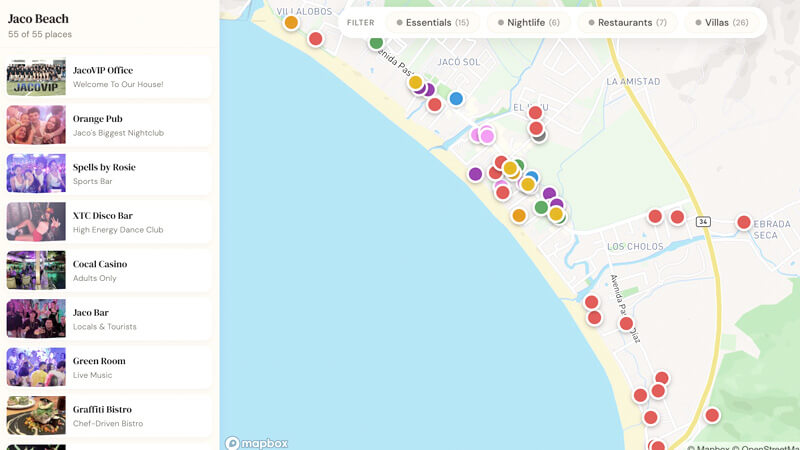Click the pink marker cluster by the river mouth
The width and height of the screenshot is (800, 450).
point(487,136)
